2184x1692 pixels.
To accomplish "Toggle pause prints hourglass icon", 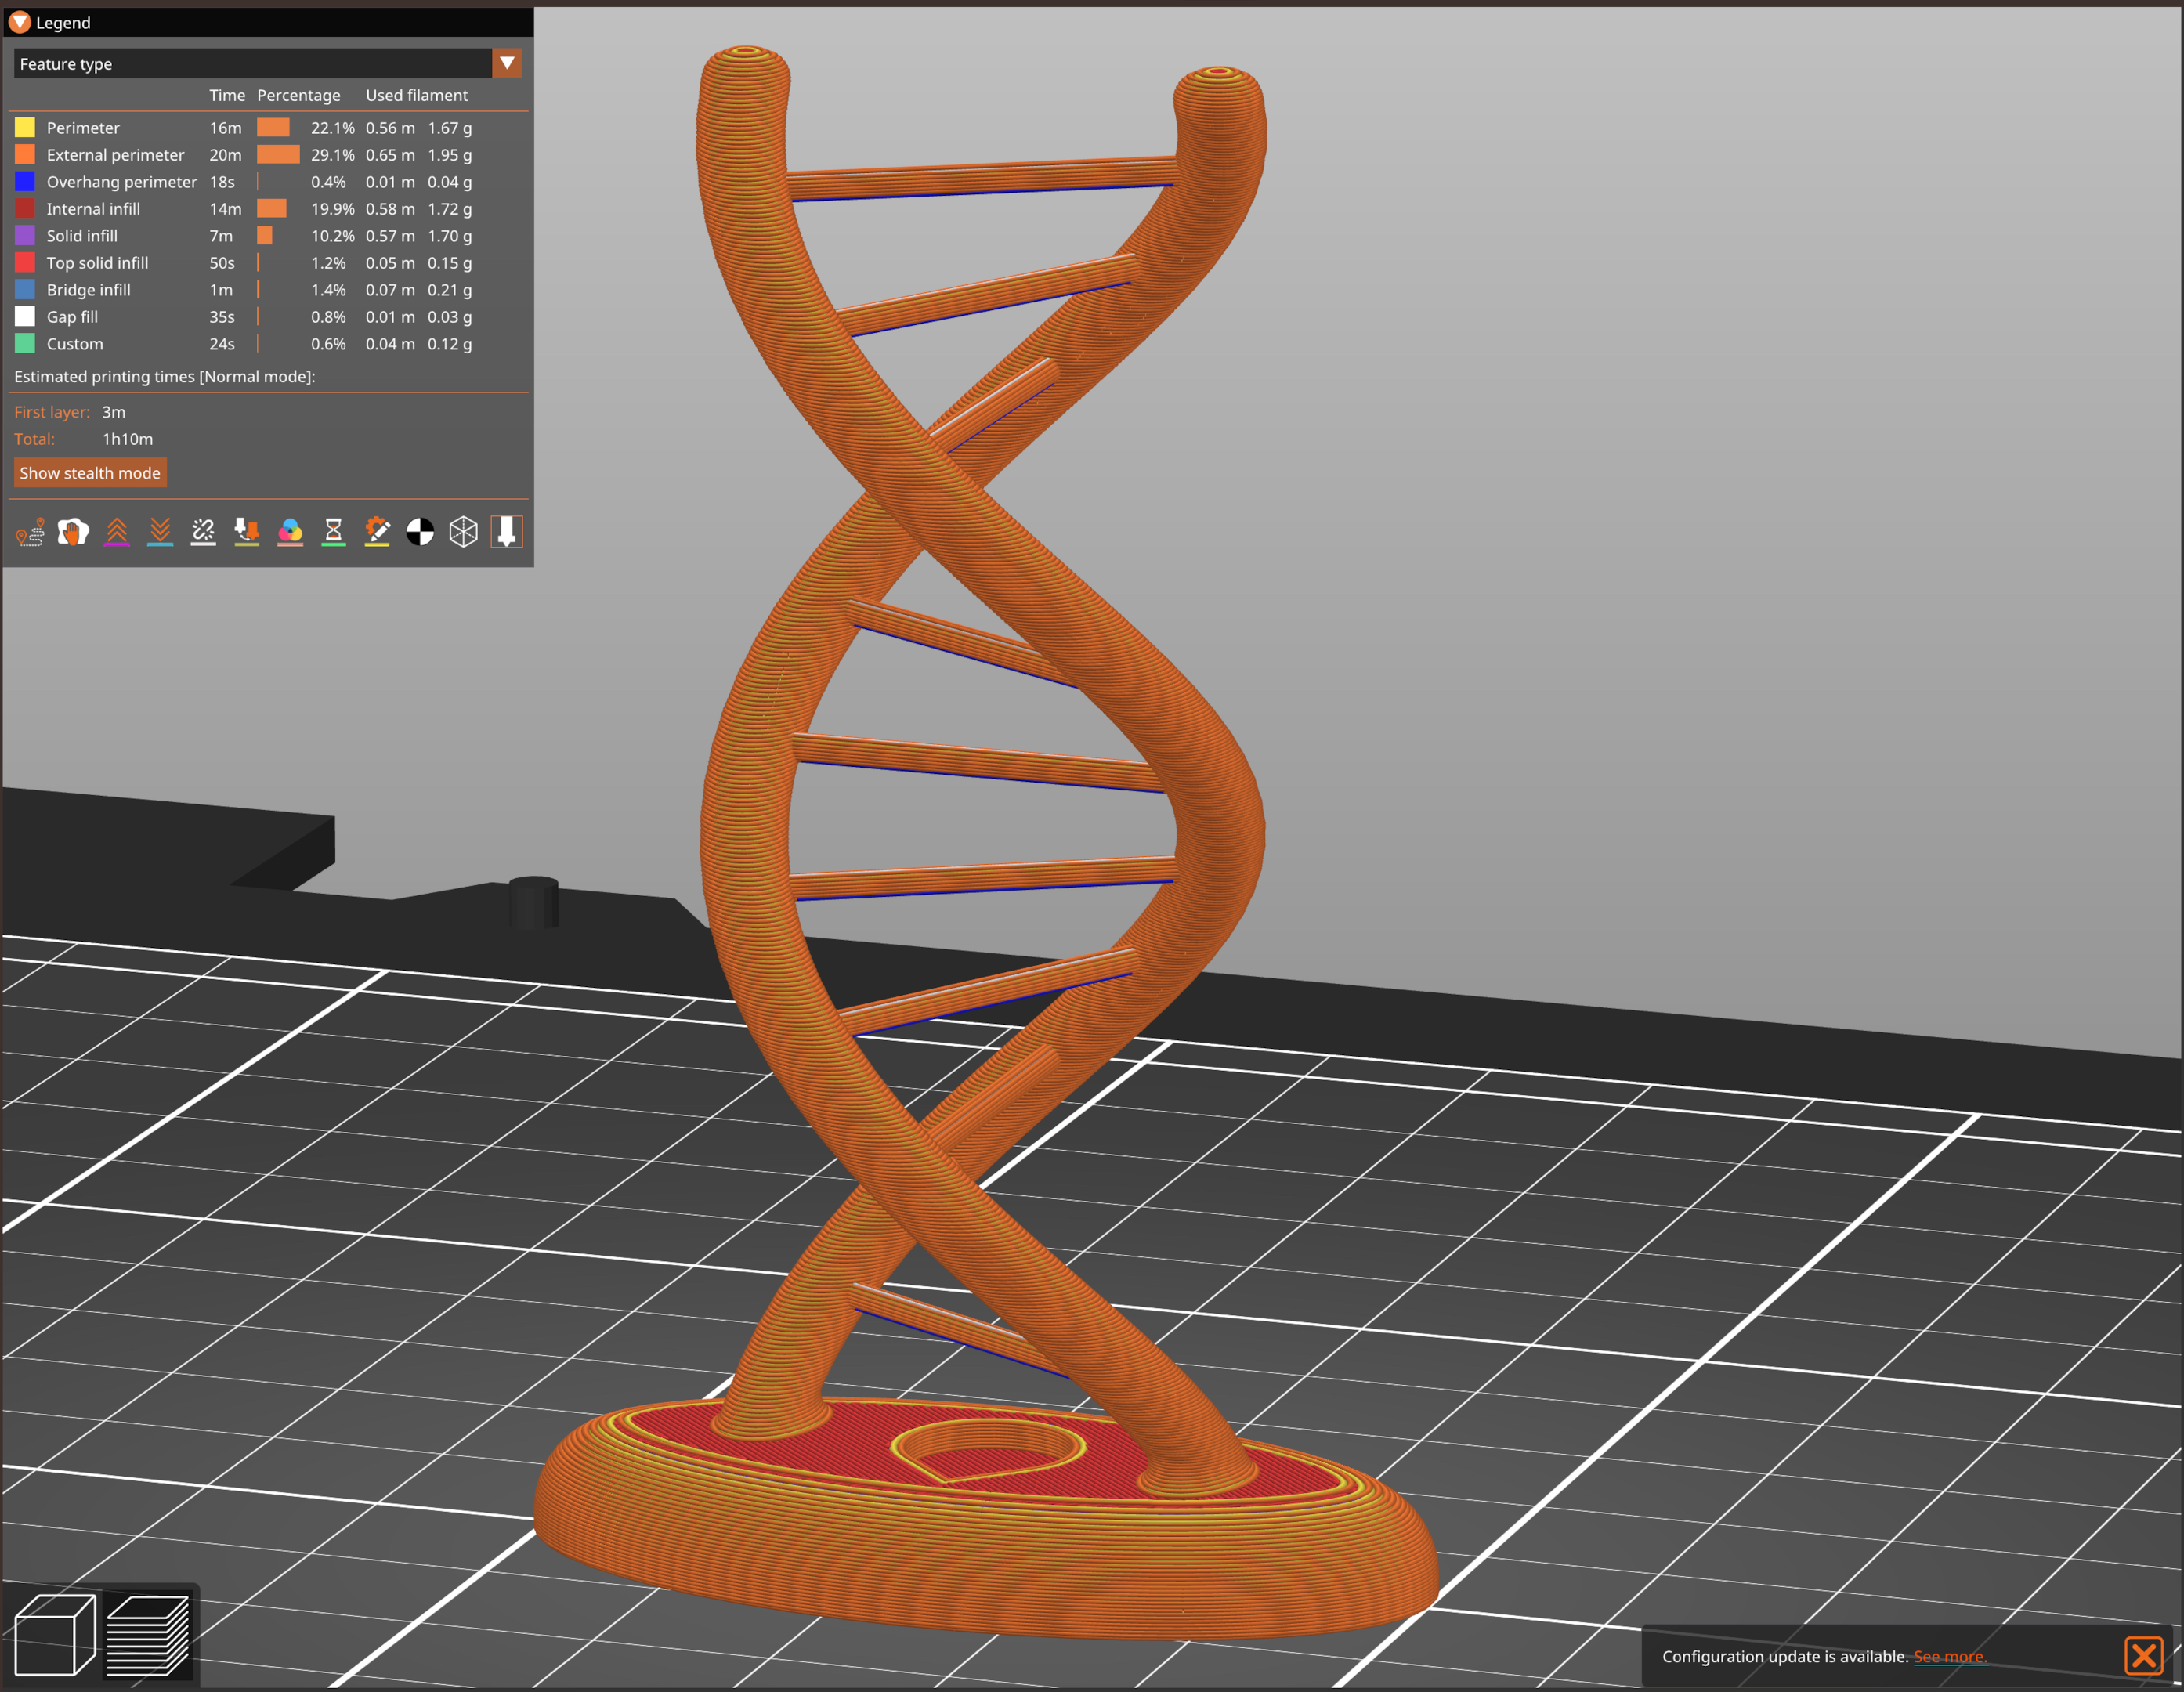I will click(x=333, y=531).
